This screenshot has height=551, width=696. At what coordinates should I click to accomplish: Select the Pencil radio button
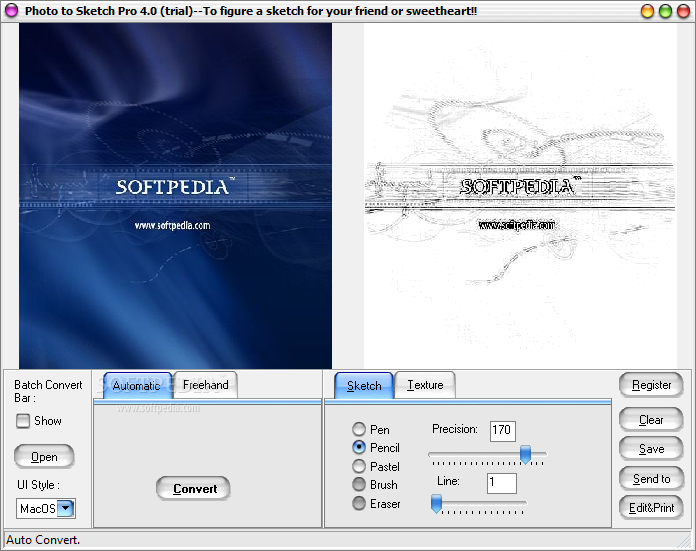(x=359, y=448)
